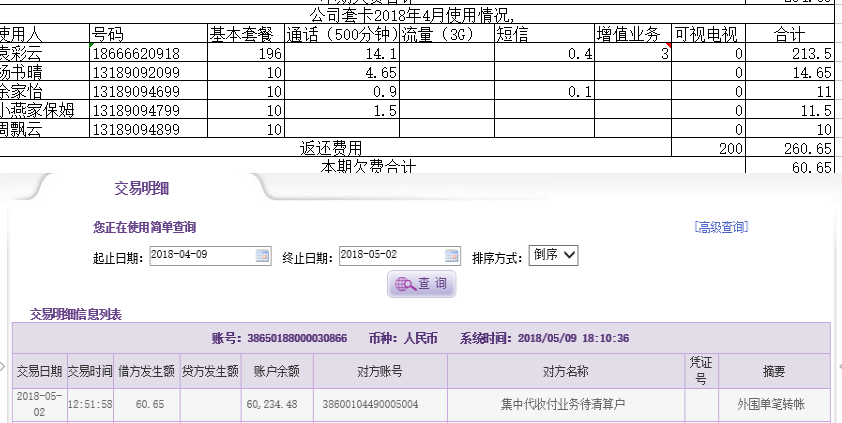Image resolution: width=842 pixels, height=423 pixels.
Task: Open the start date calendar picker
Action: point(263,256)
